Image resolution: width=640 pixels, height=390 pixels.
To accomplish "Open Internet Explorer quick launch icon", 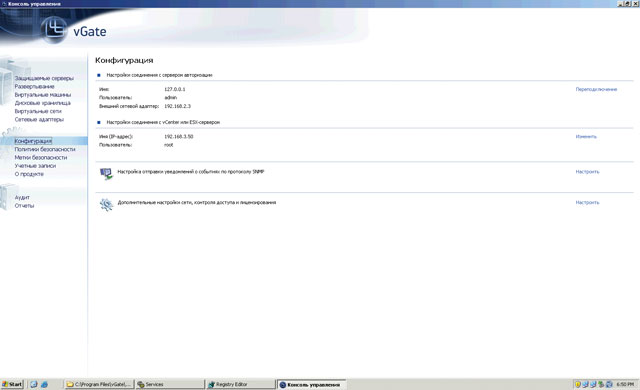I will (x=44, y=384).
